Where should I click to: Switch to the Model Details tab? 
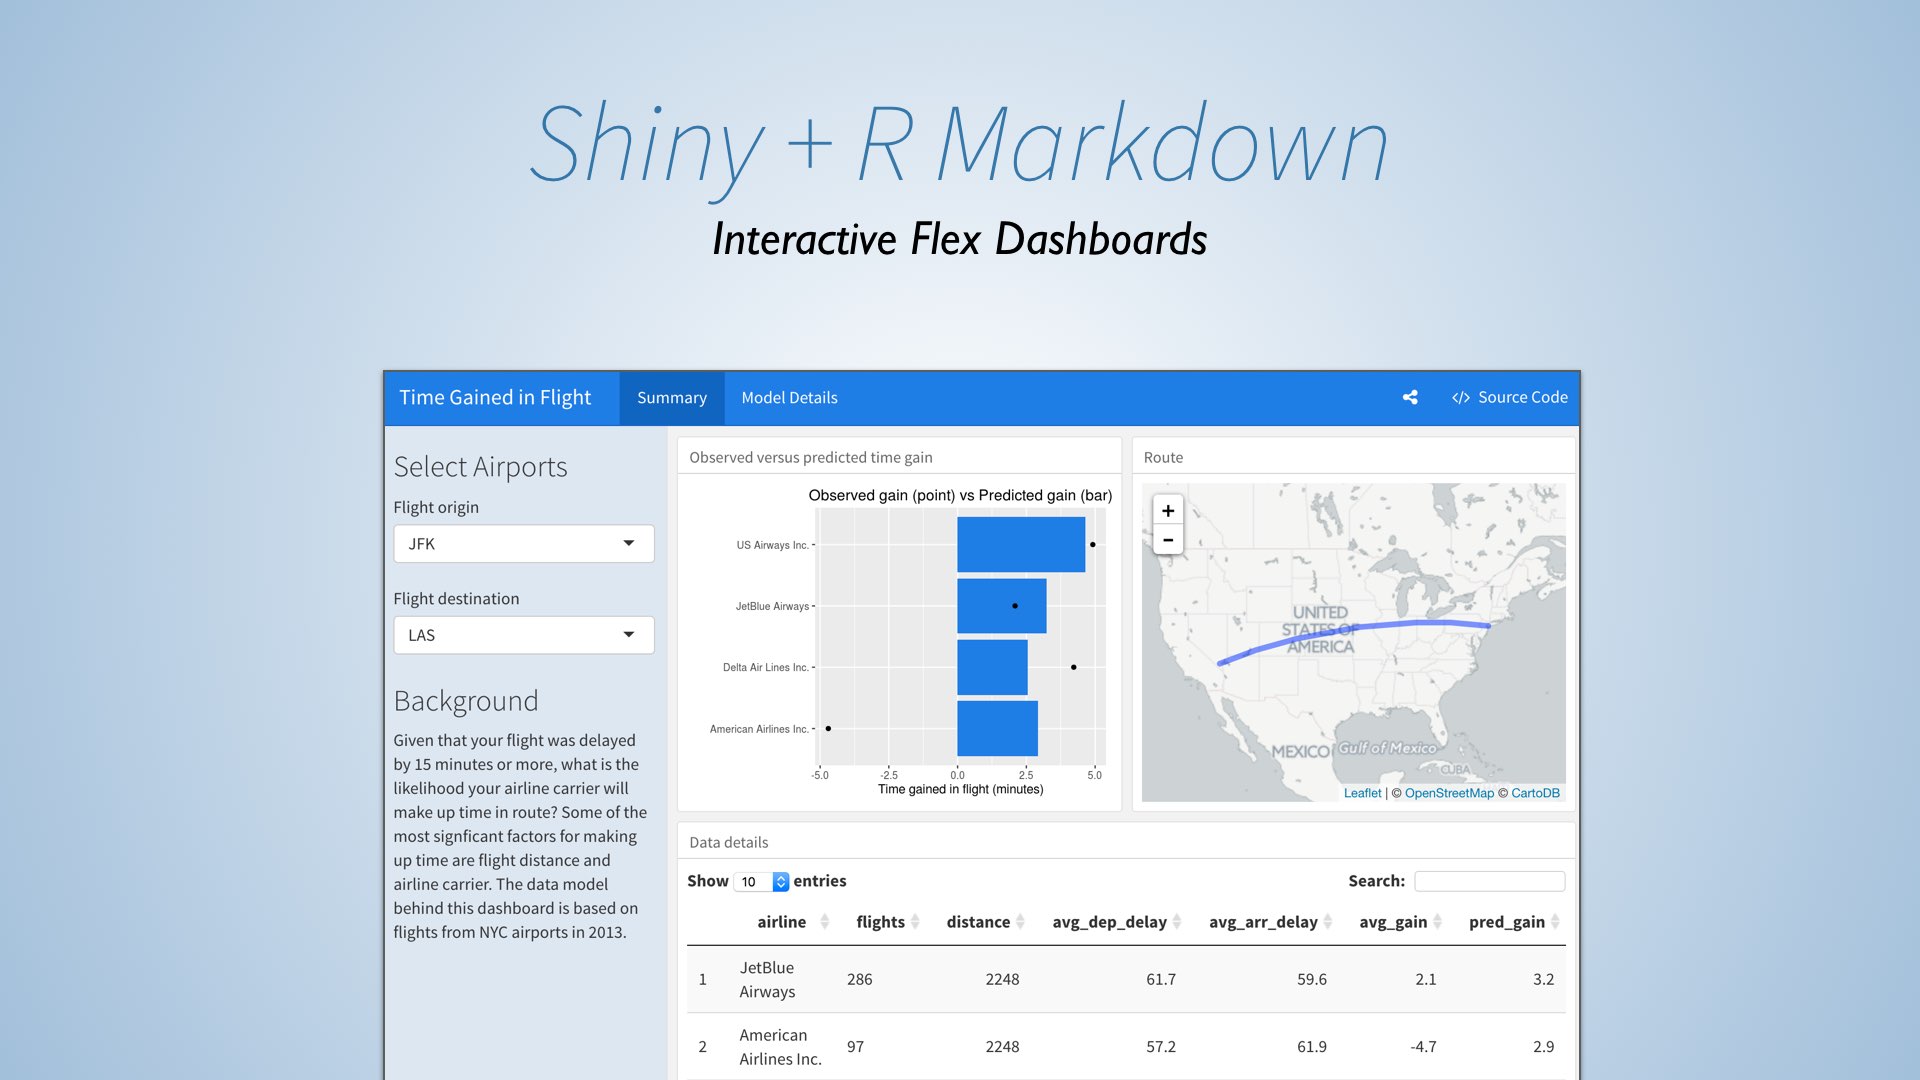789,398
